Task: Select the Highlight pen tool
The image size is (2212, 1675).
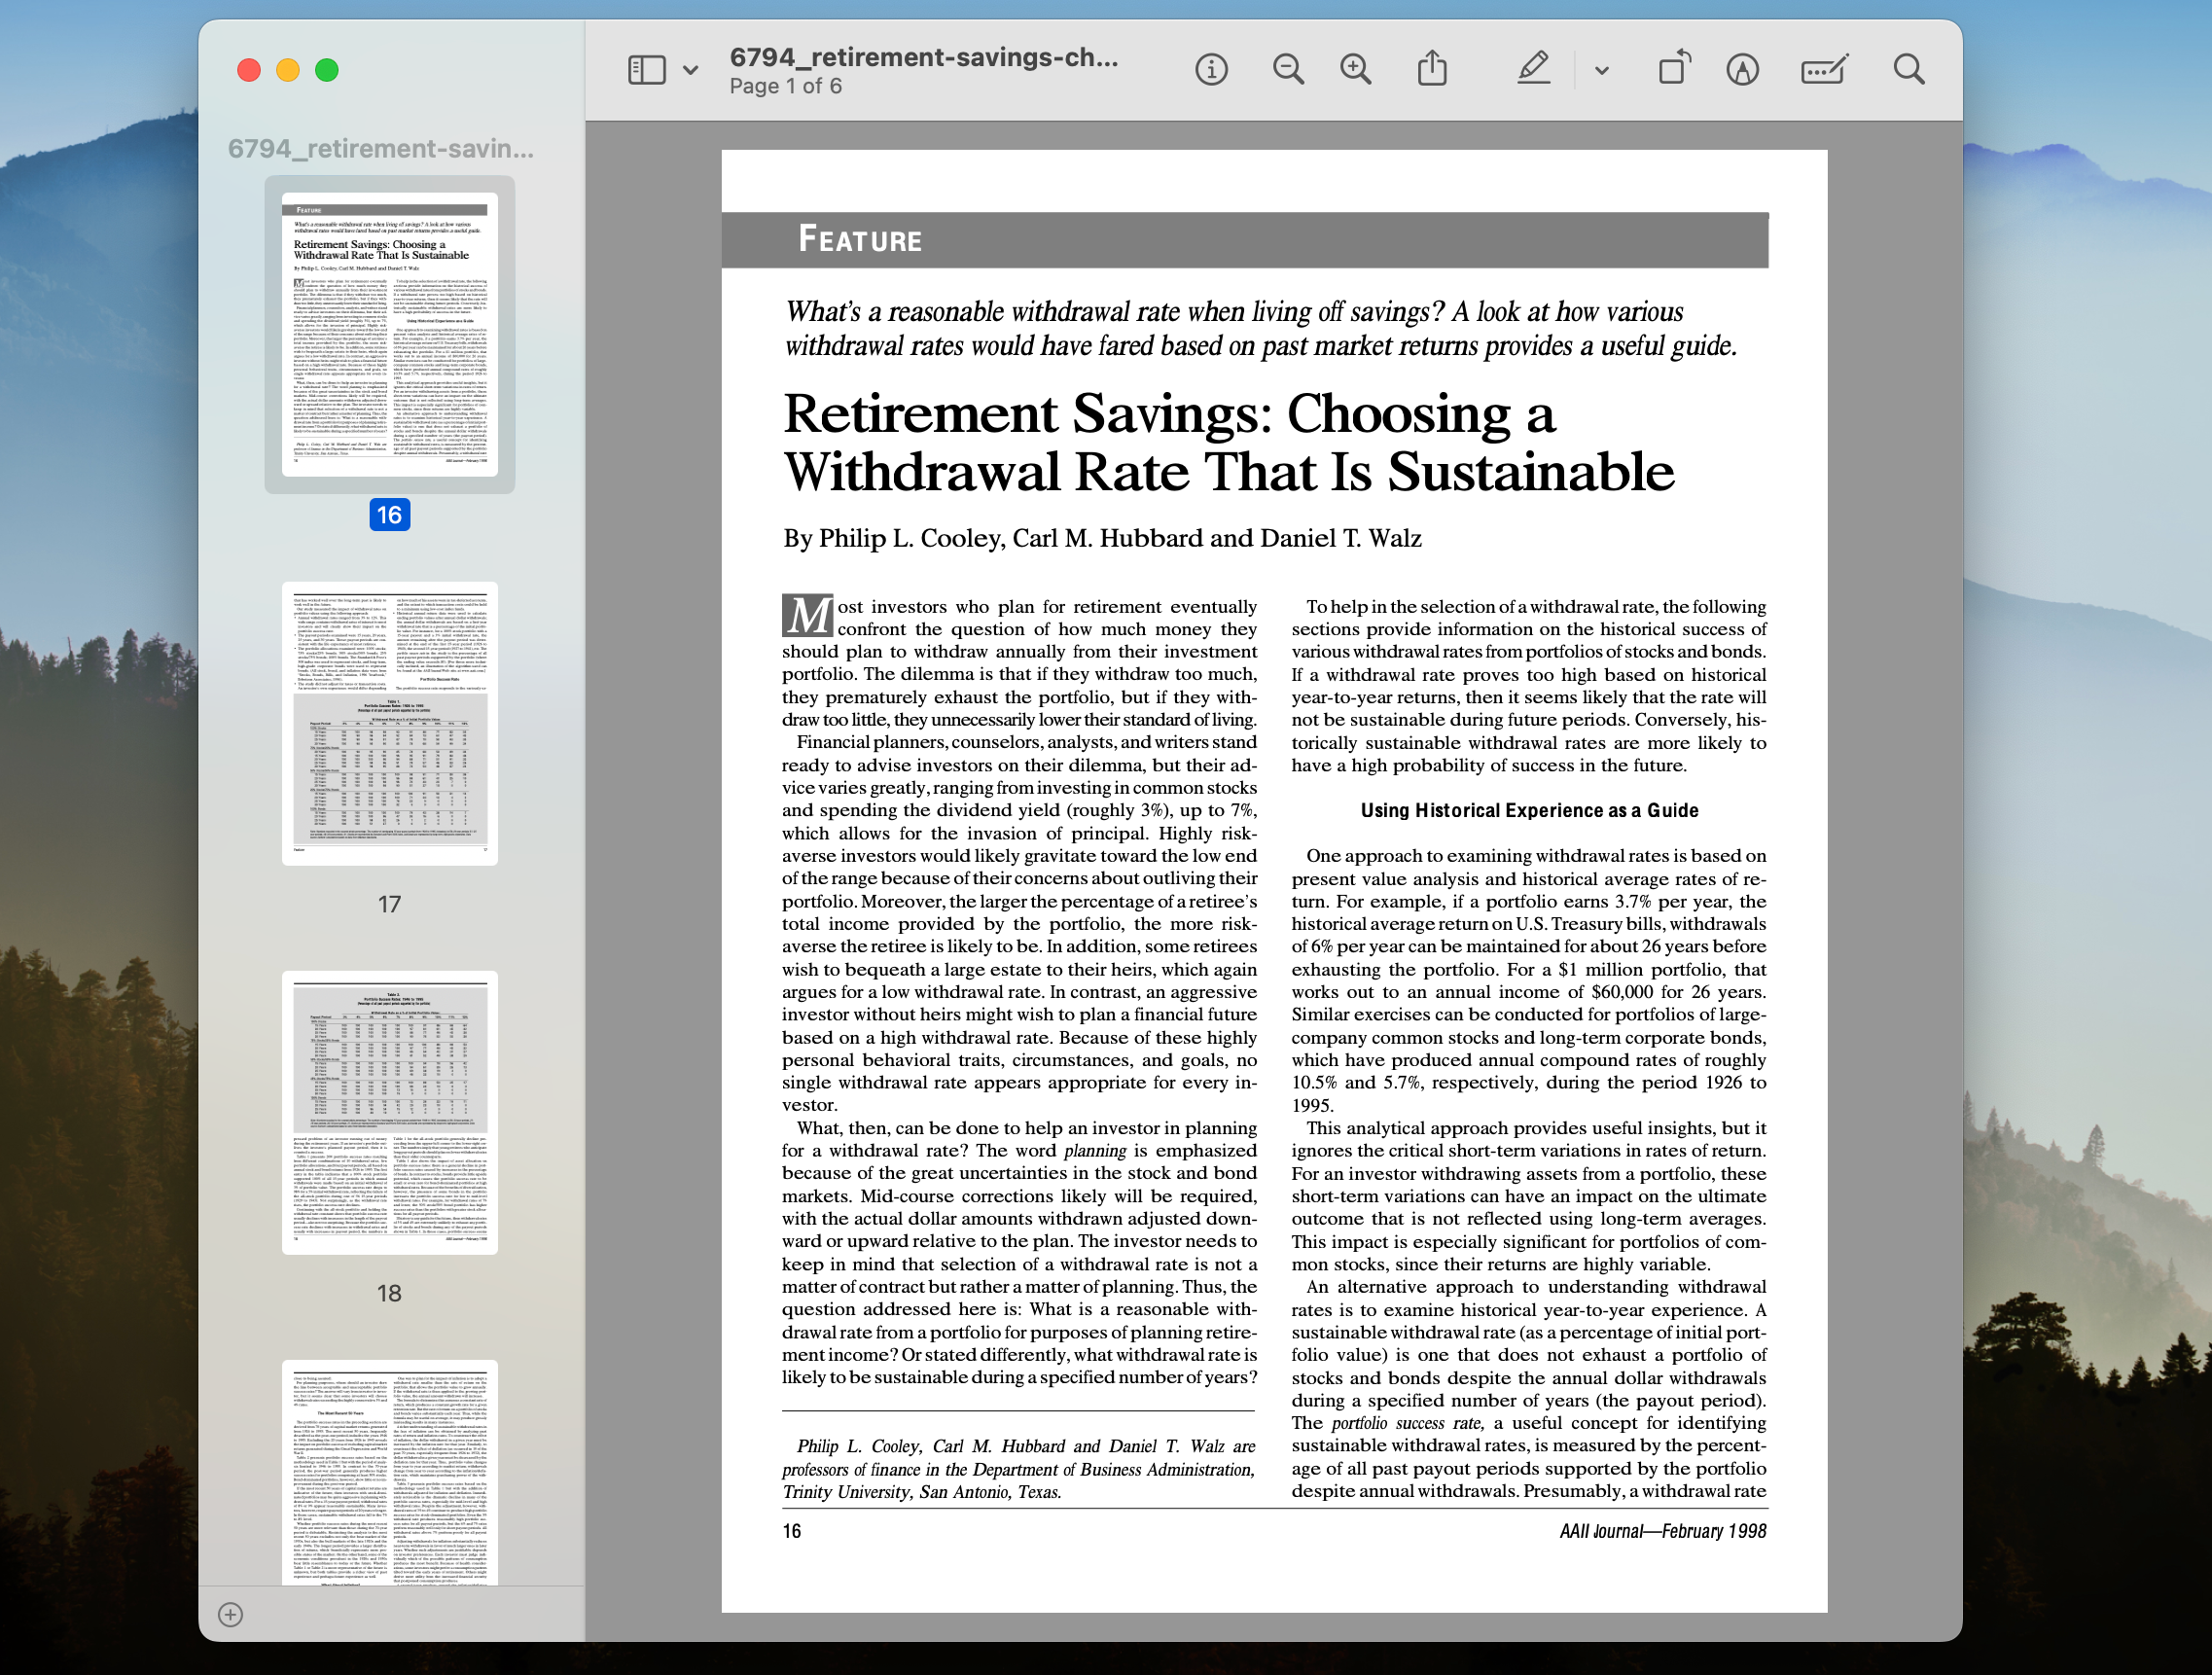Action: click(1533, 70)
